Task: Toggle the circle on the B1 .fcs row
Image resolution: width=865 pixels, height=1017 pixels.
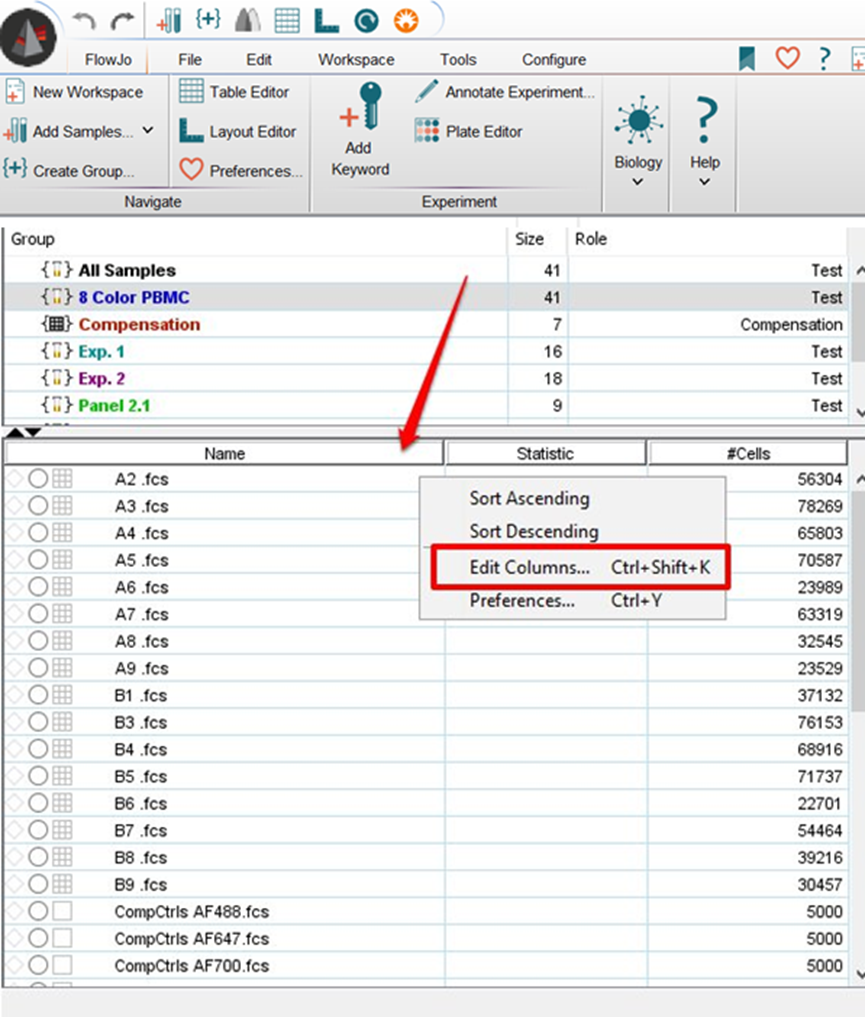Action: pos(38,695)
